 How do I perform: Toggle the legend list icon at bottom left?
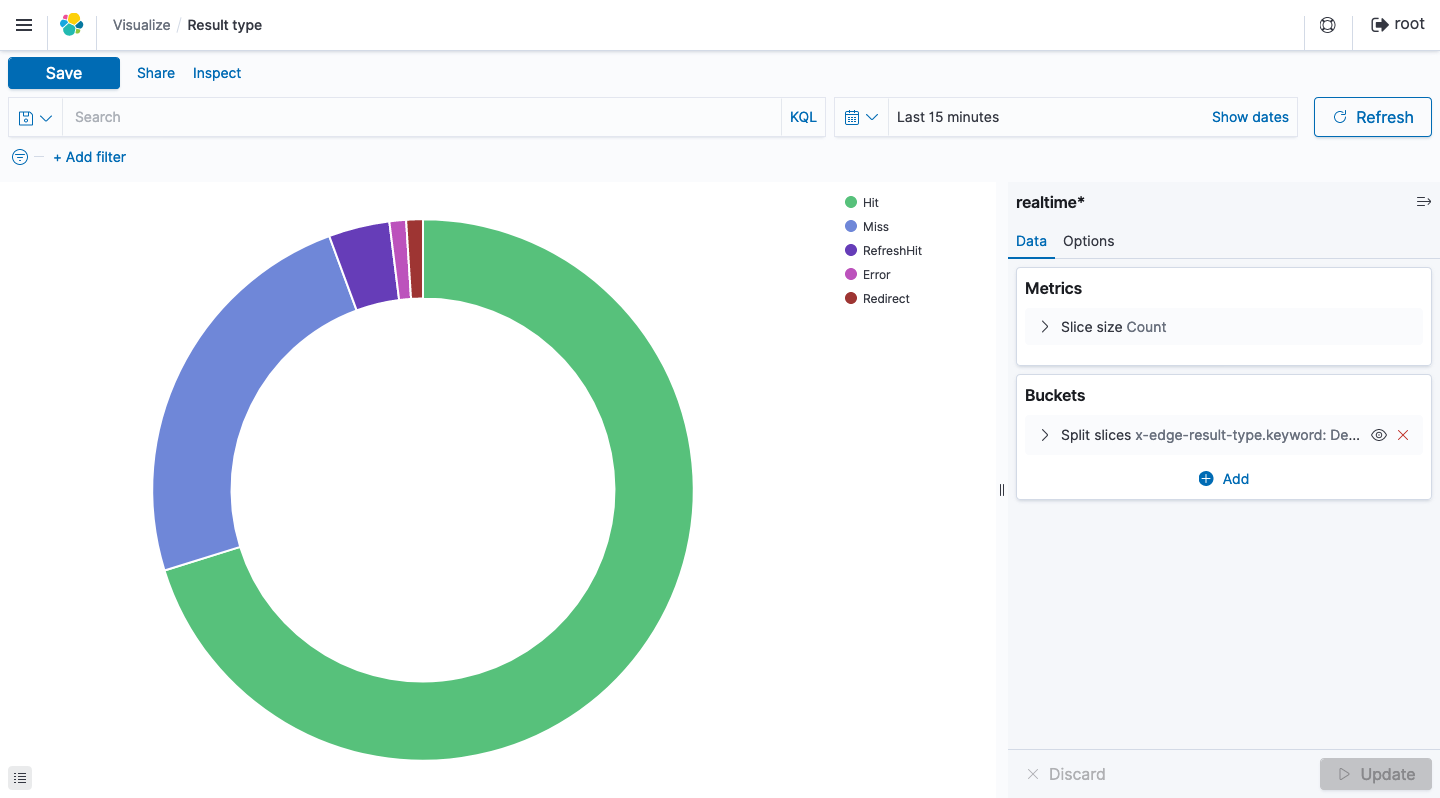(20, 777)
